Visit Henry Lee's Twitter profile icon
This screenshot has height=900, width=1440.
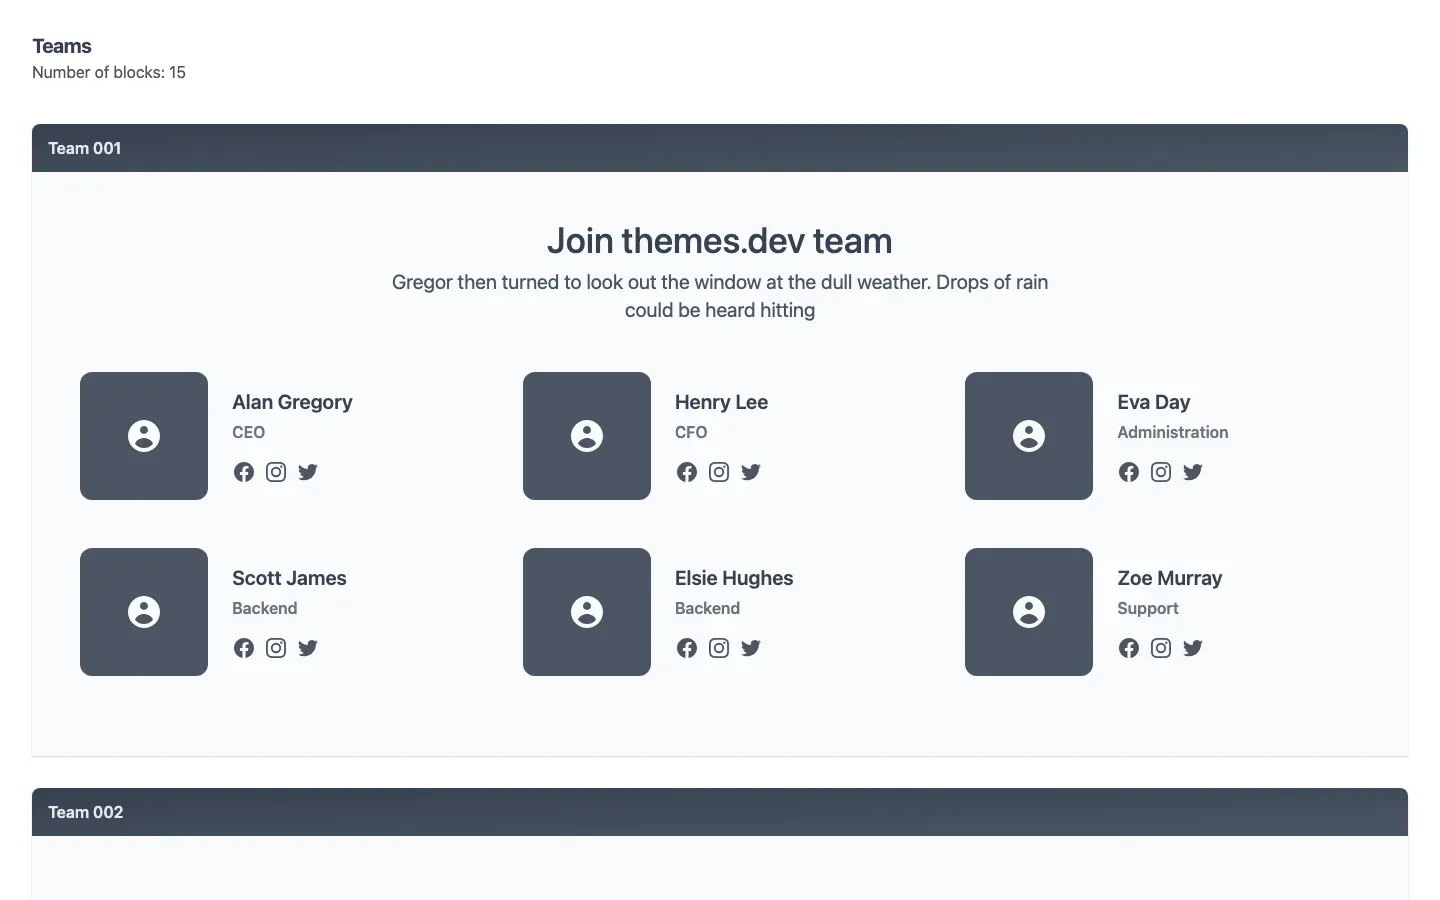(x=751, y=472)
